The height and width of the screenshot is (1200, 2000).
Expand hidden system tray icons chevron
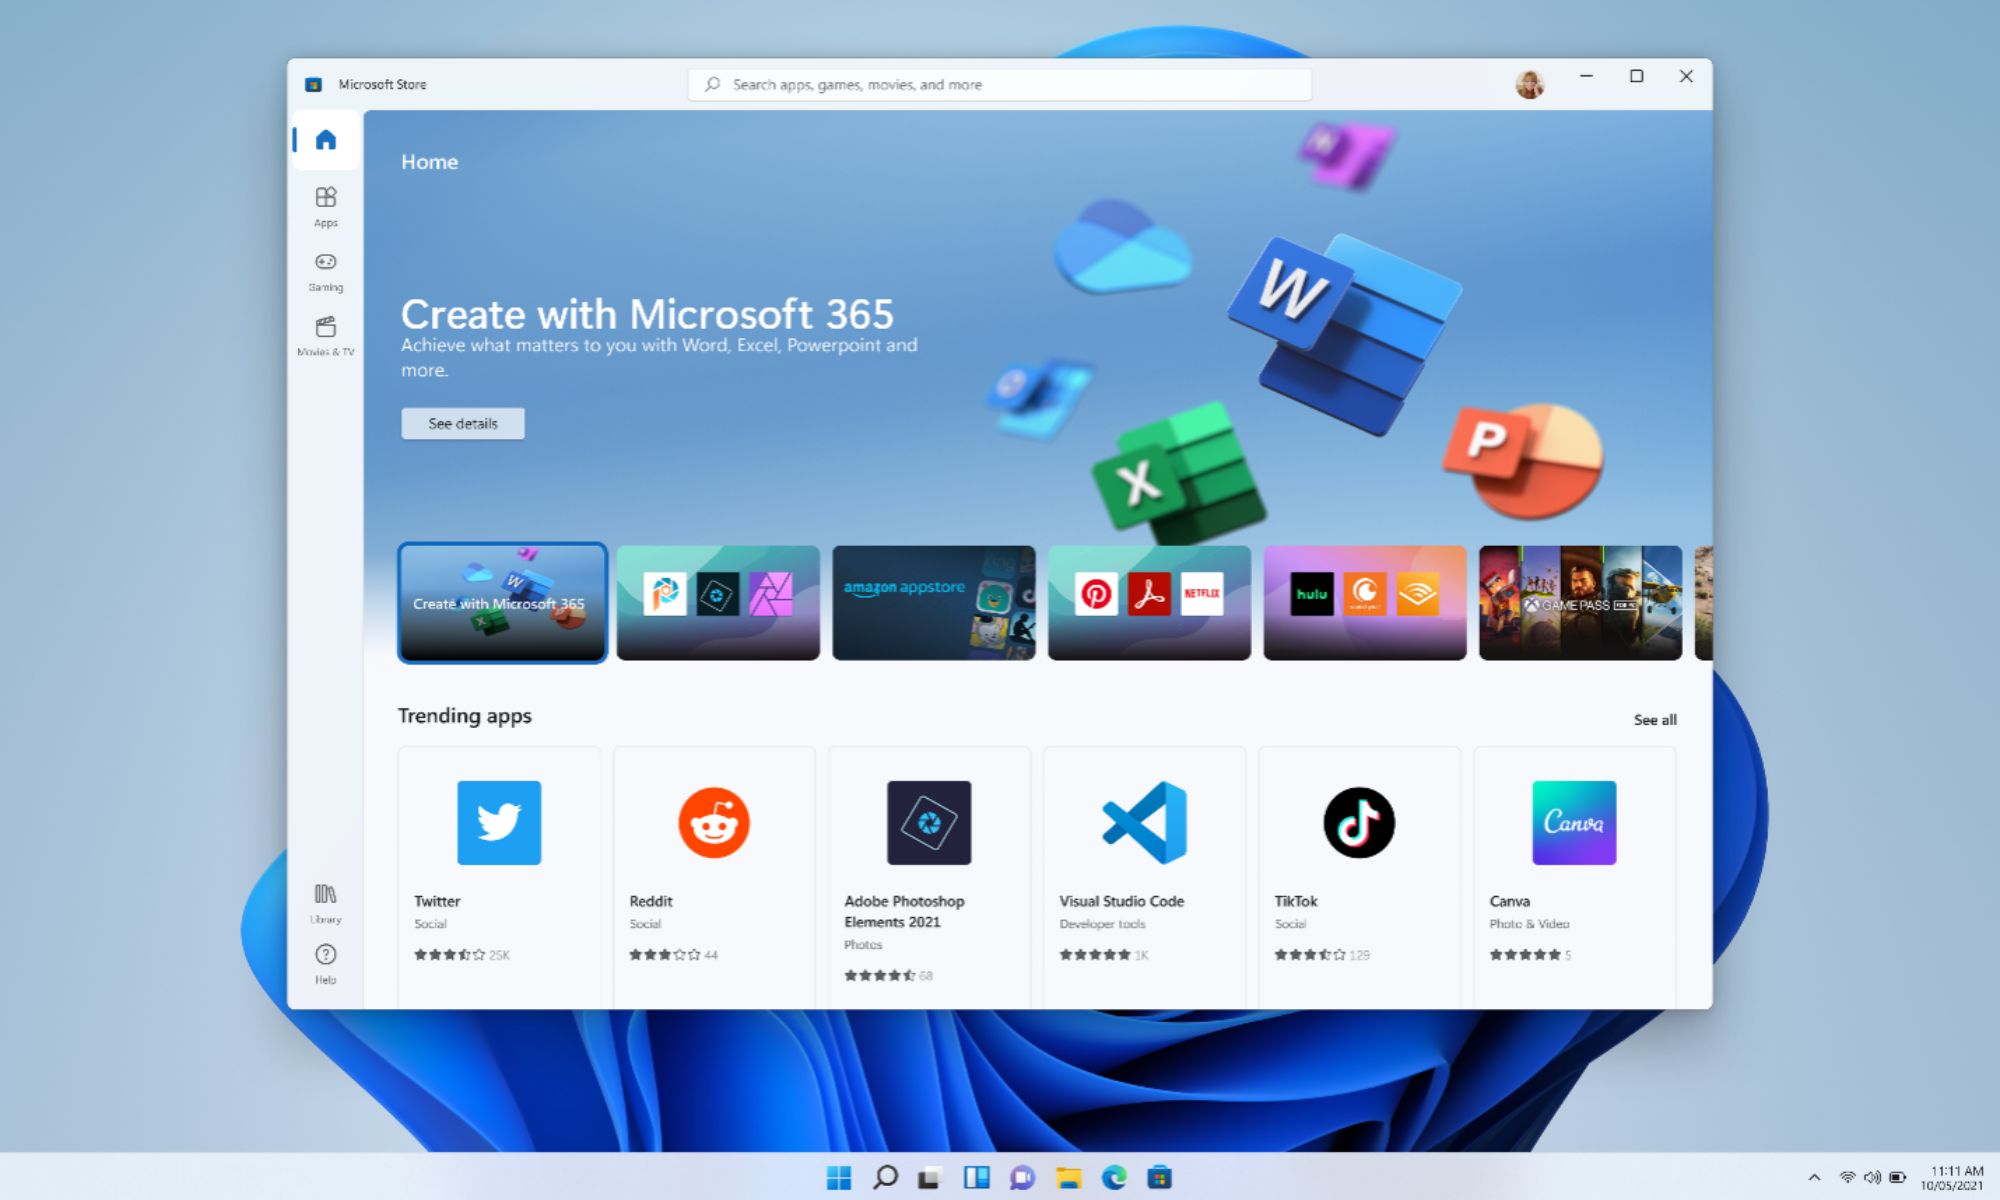click(1814, 1177)
